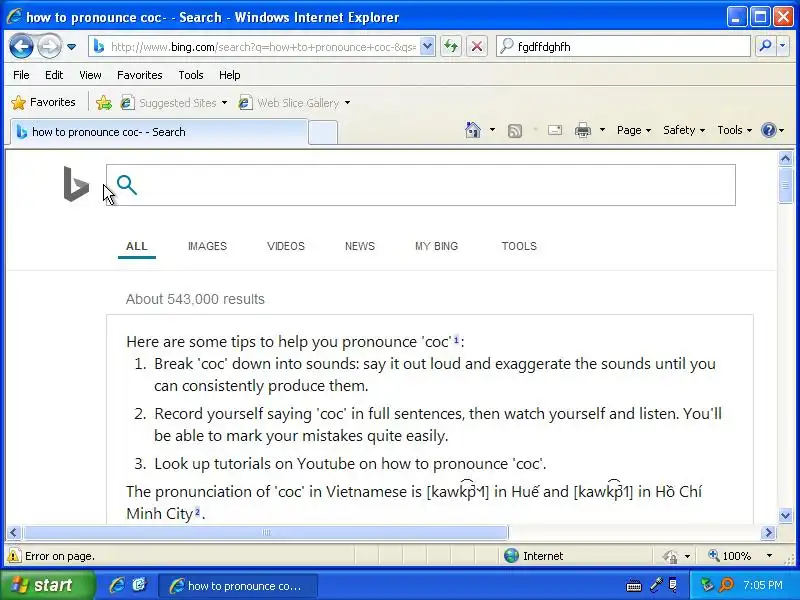
Task: Open the Help menu
Action: pos(230,75)
